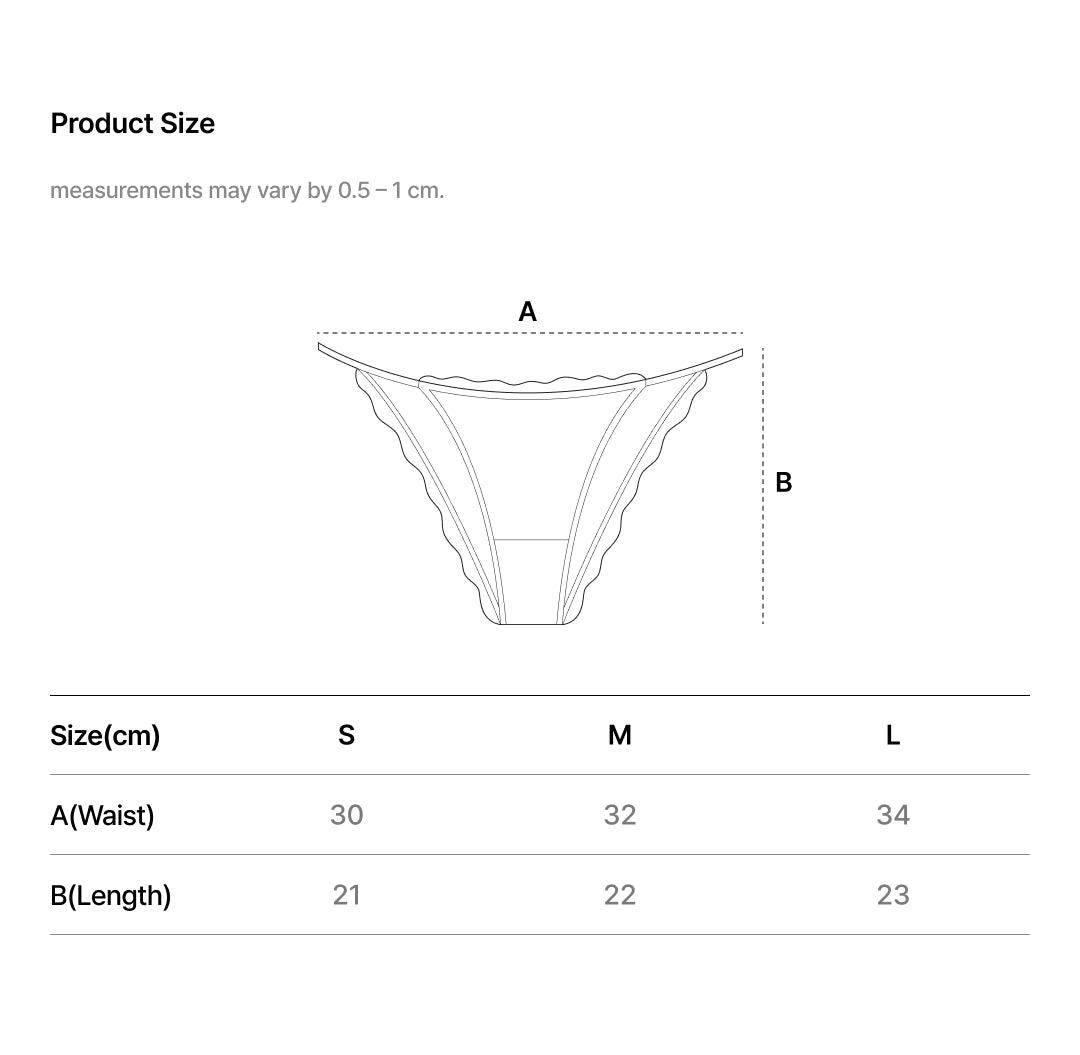Click the length value 23 for size L

(x=893, y=895)
